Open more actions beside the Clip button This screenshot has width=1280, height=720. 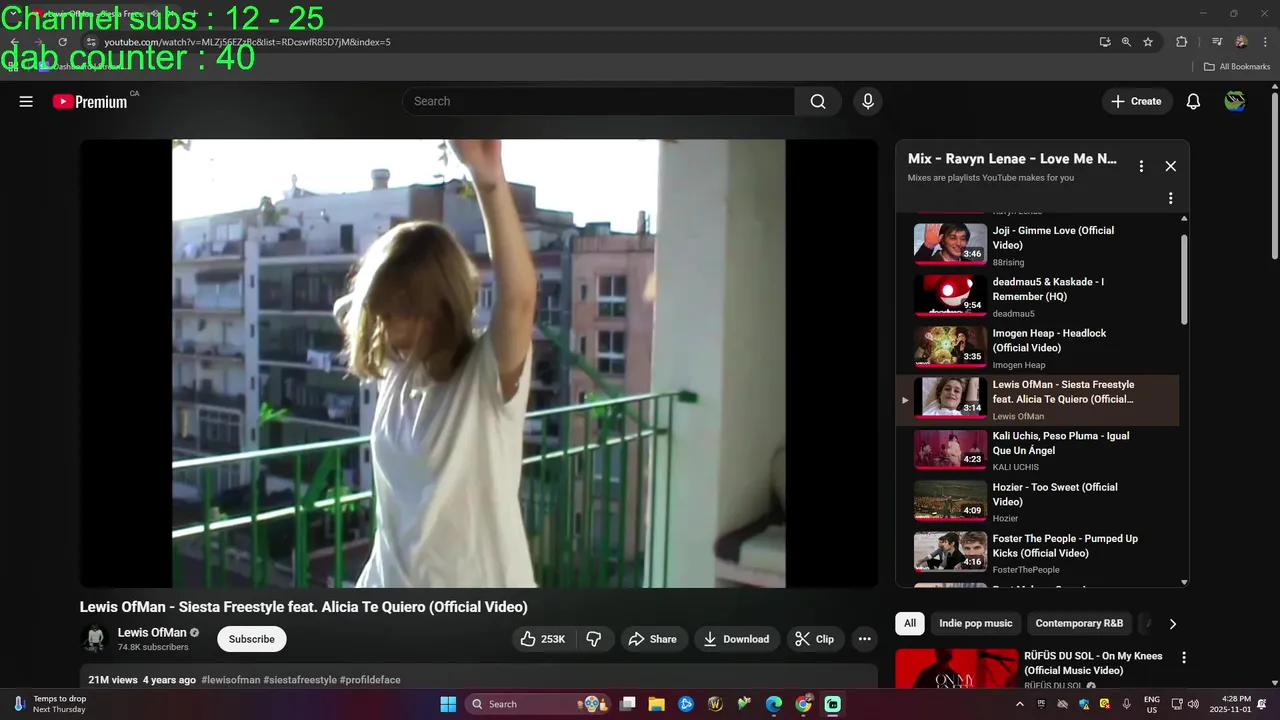coord(865,639)
